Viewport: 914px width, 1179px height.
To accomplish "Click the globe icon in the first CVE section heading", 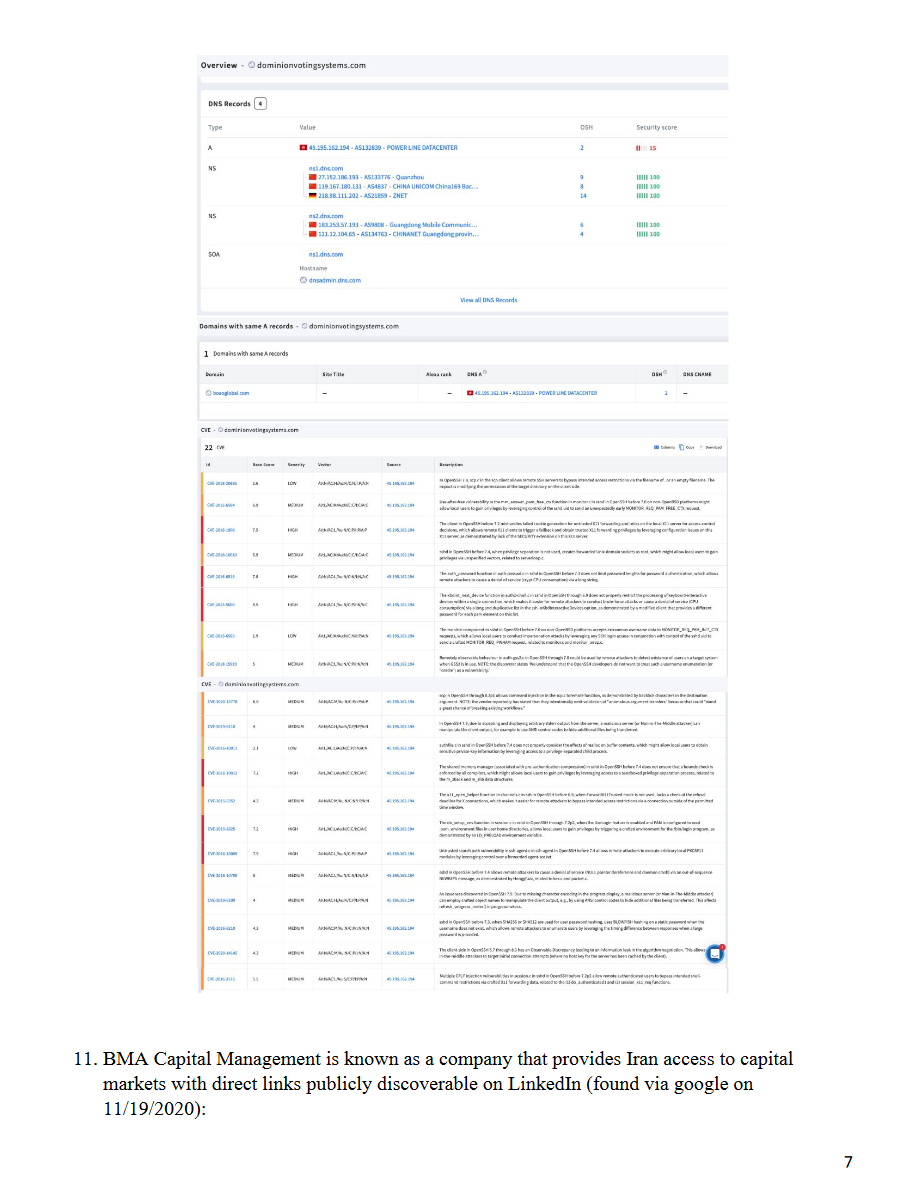I will point(220,430).
